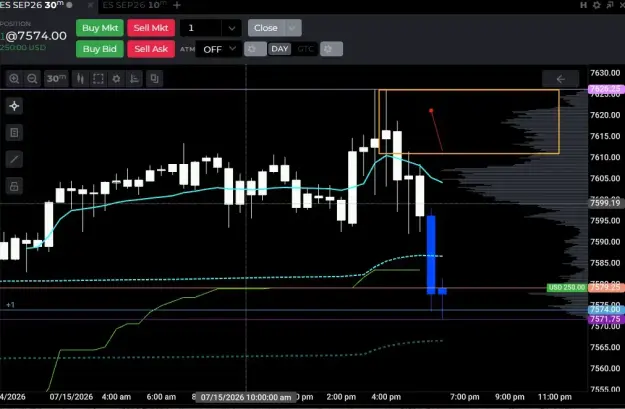The width and height of the screenshot is (625, 409).
Task: Click the order quantity field showing 1
Action: click(200, 28)
